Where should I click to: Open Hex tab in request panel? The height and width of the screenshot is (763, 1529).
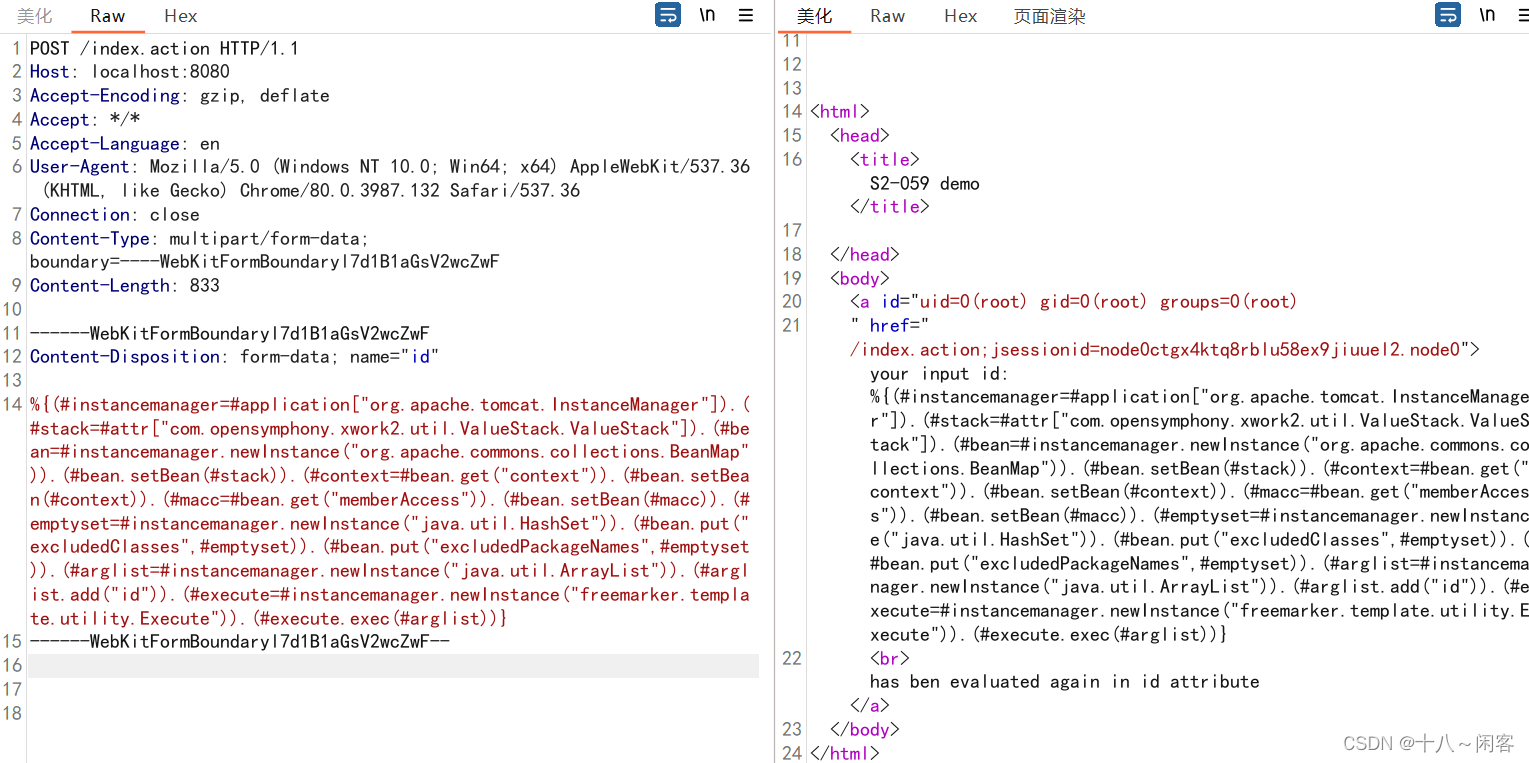[x=181, y=16]
